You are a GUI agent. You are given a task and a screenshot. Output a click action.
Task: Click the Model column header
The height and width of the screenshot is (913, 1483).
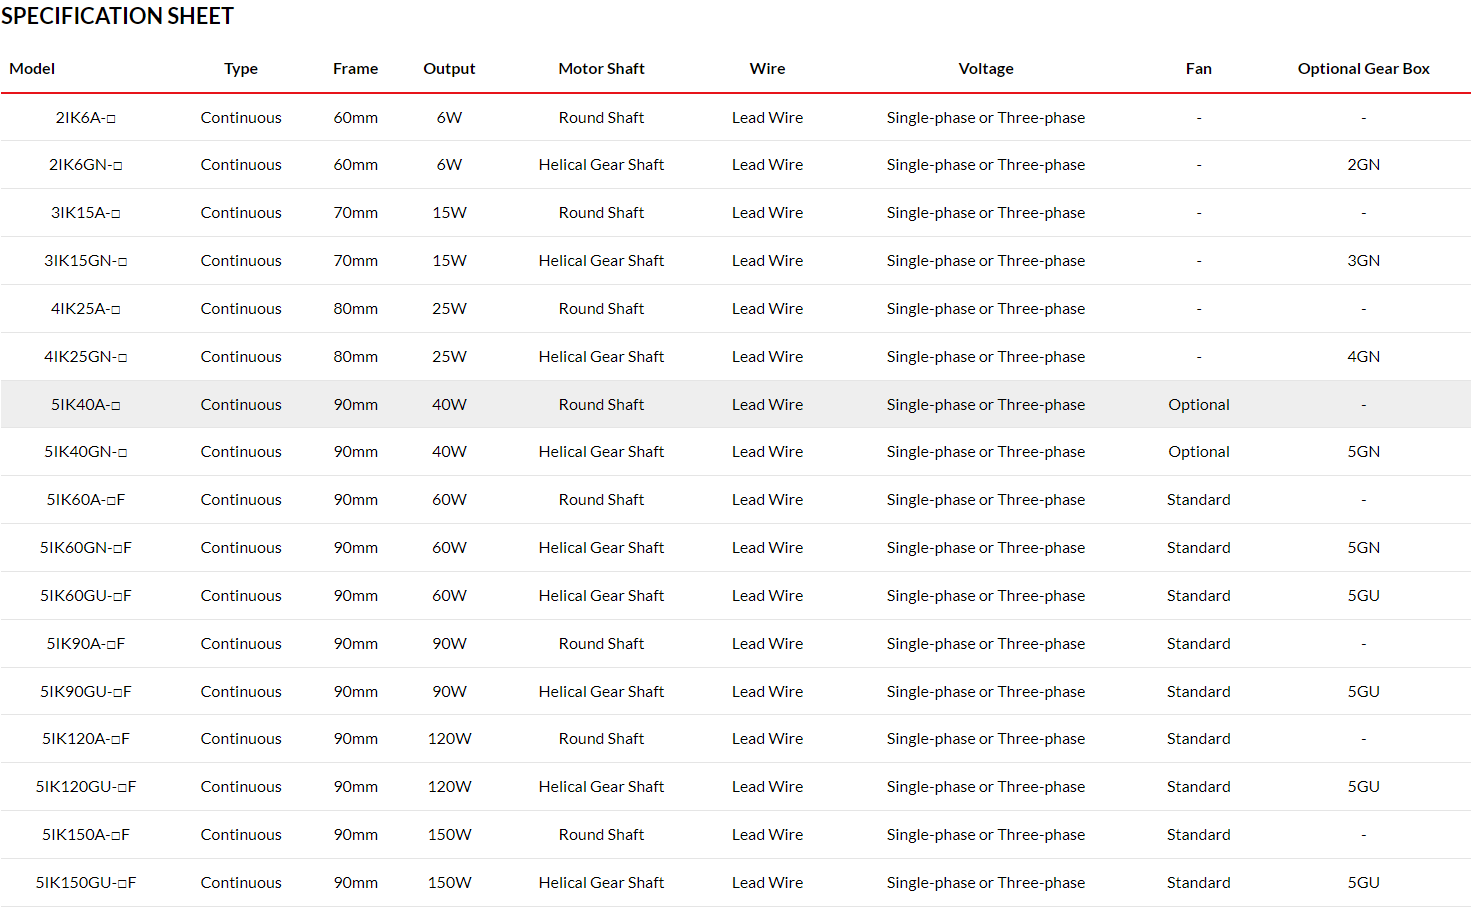point(32,69)
